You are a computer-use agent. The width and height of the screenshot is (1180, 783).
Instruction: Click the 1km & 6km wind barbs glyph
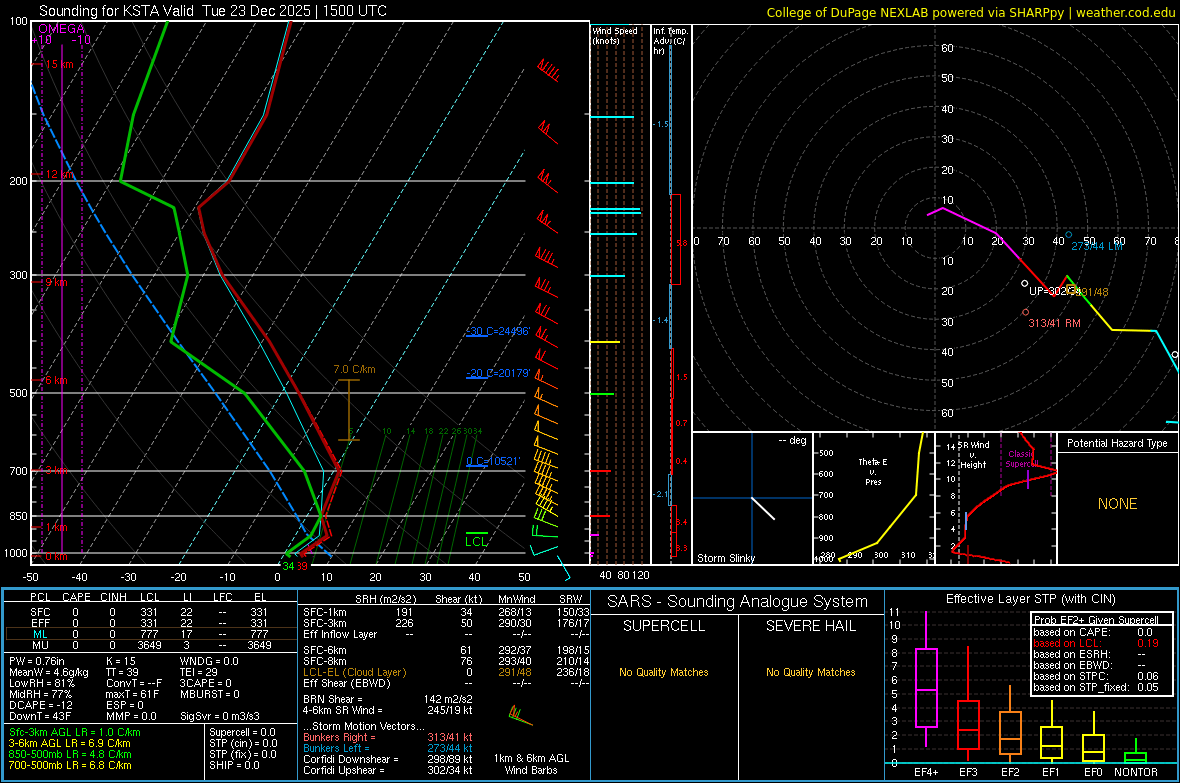(520, 715)
